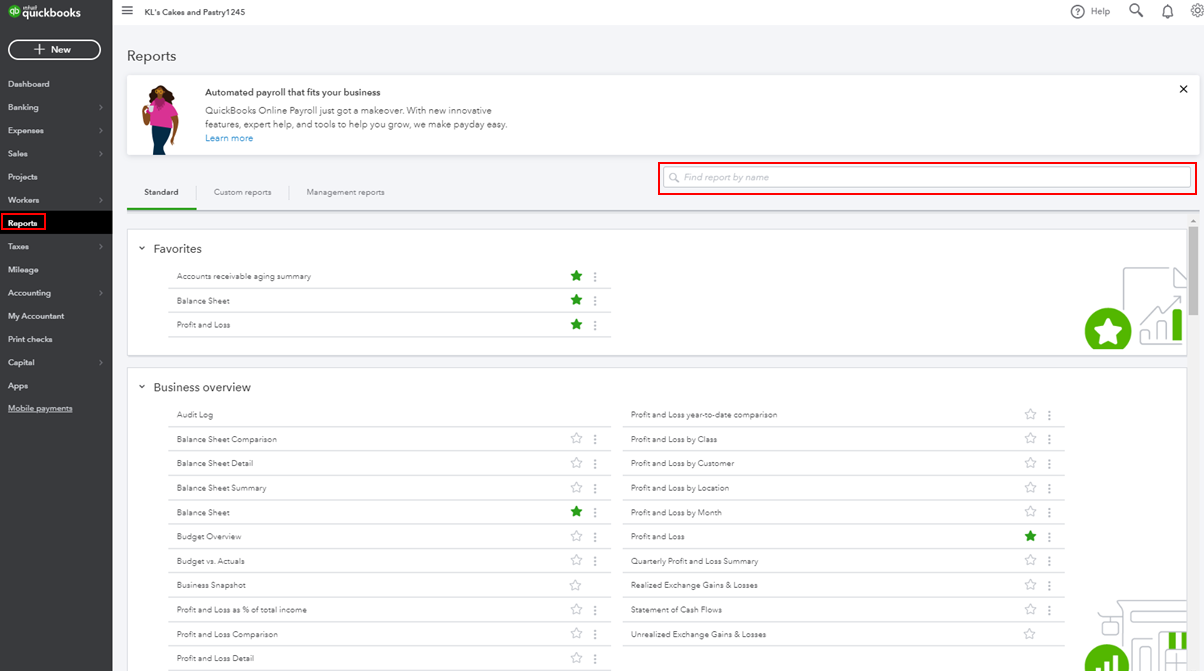Open Profit and Loss year-to-date comparison report

pyautogui.click(x=704, y=415)
